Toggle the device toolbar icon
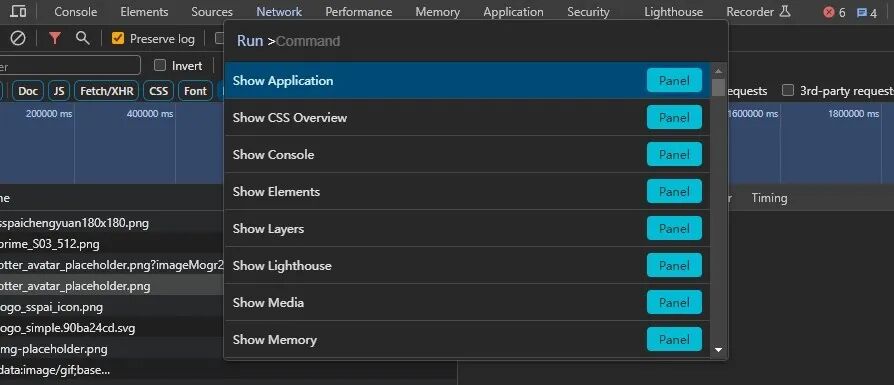894x385 pixels. (18, 11)
